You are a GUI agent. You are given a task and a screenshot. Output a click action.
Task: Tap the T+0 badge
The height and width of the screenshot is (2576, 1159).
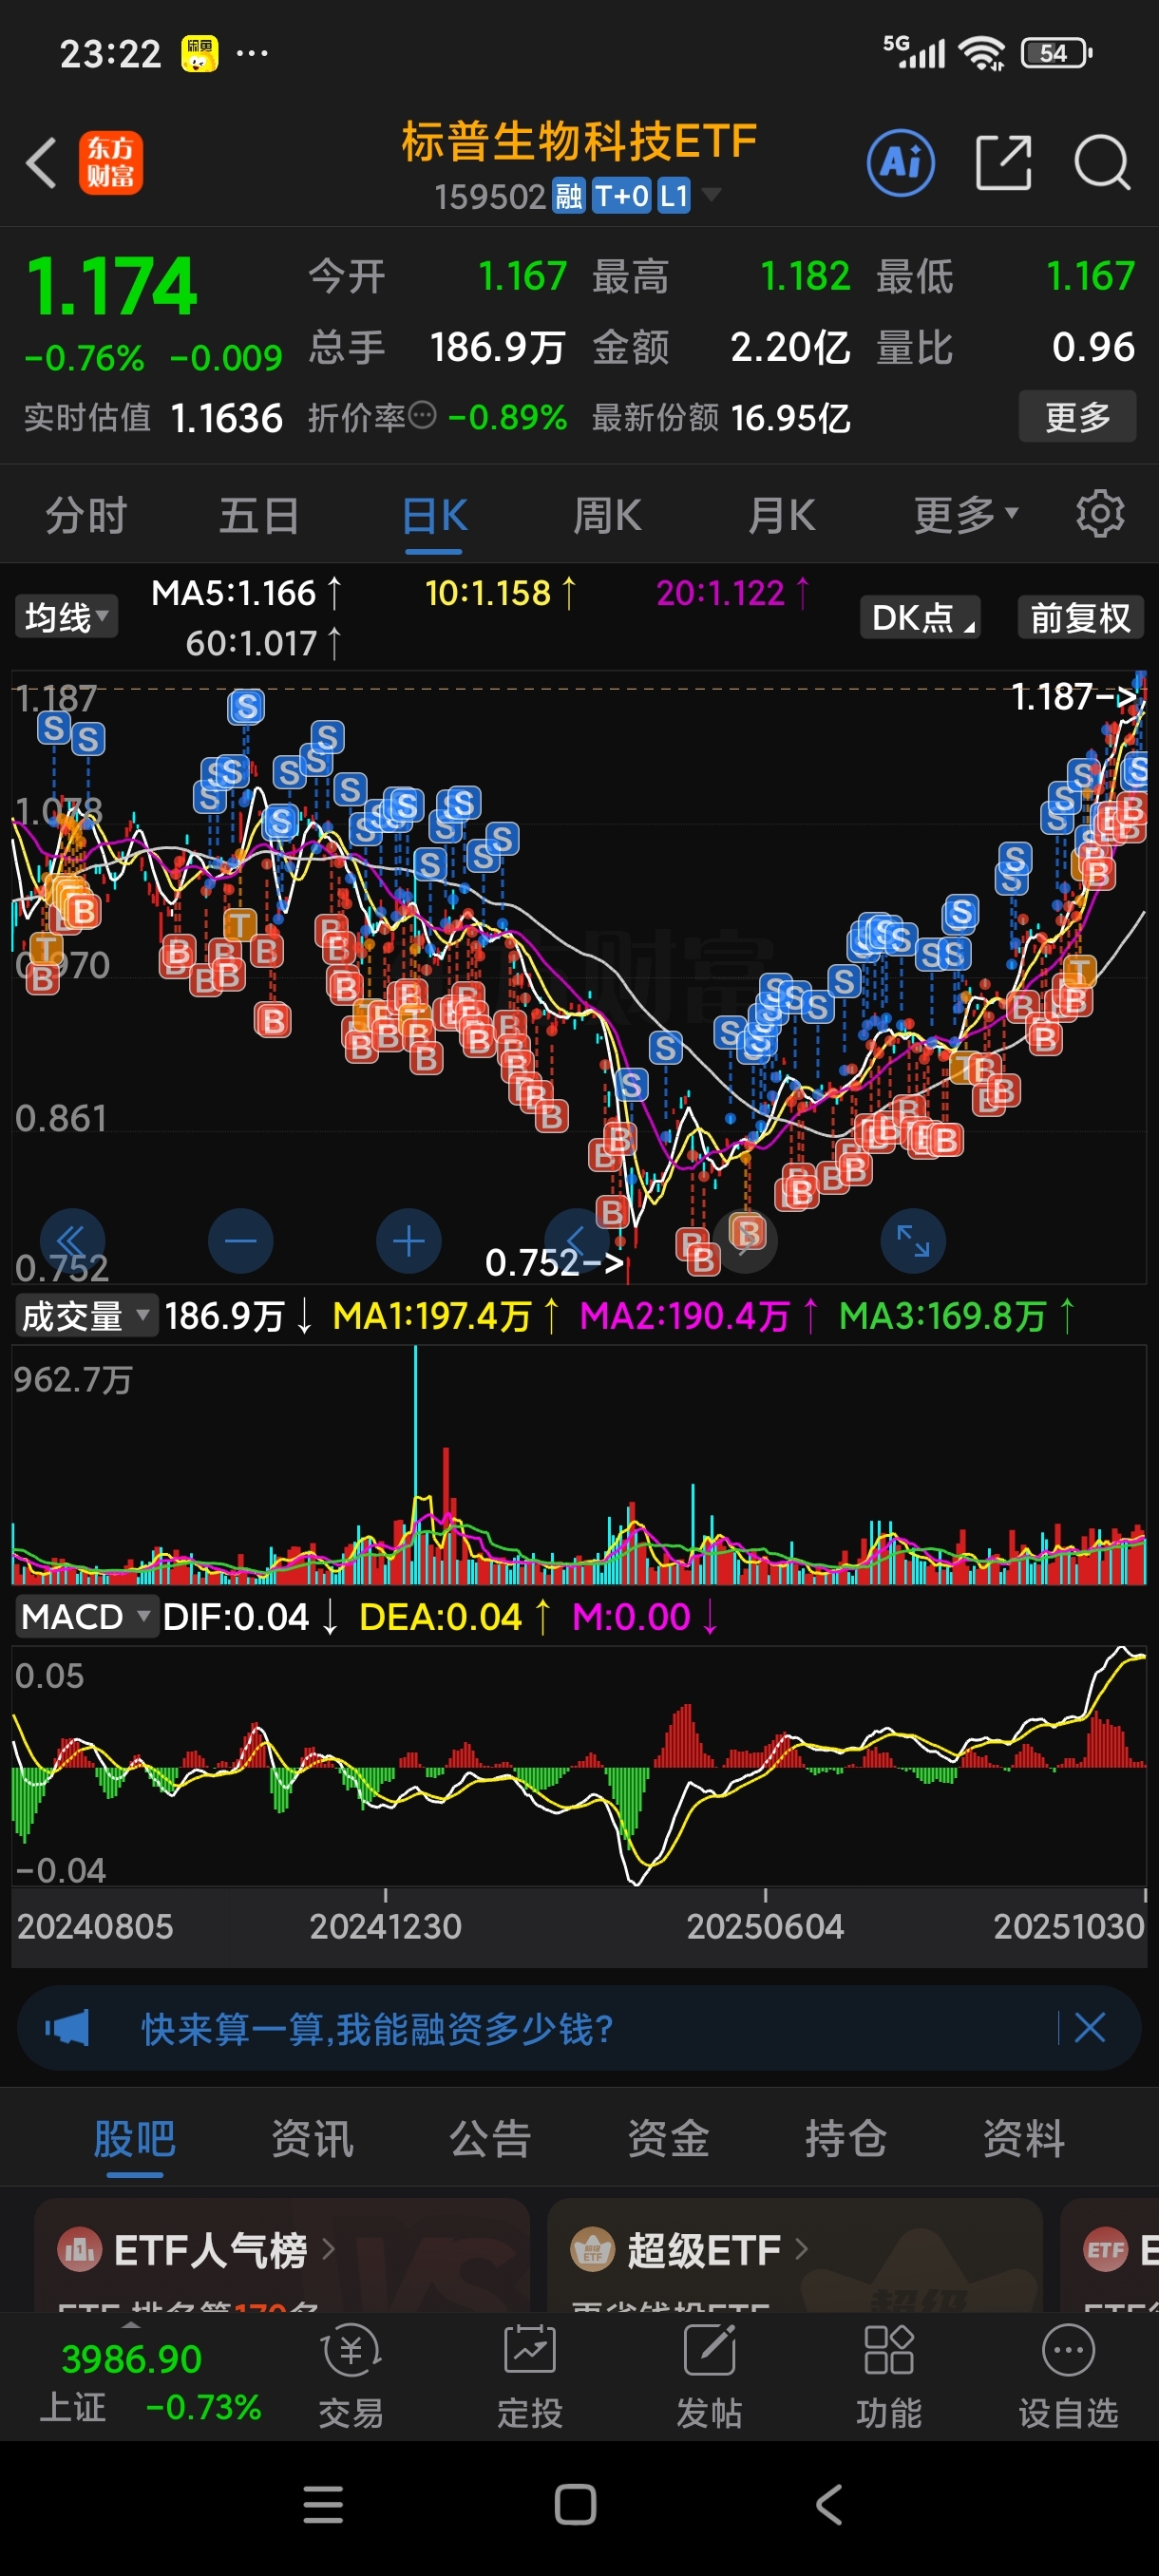[621, 196]
